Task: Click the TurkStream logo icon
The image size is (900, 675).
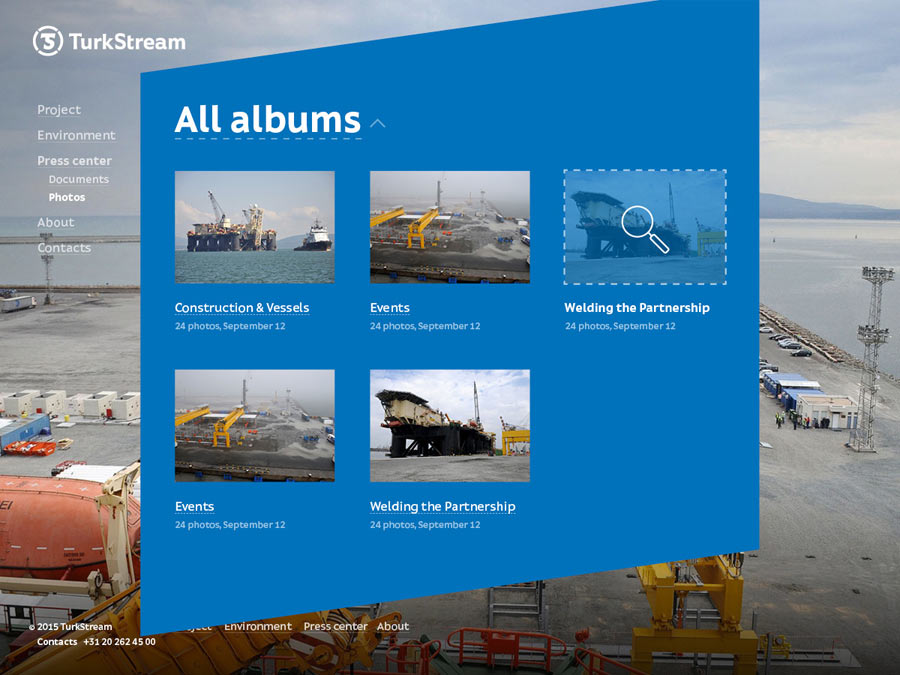Action: 48,41
